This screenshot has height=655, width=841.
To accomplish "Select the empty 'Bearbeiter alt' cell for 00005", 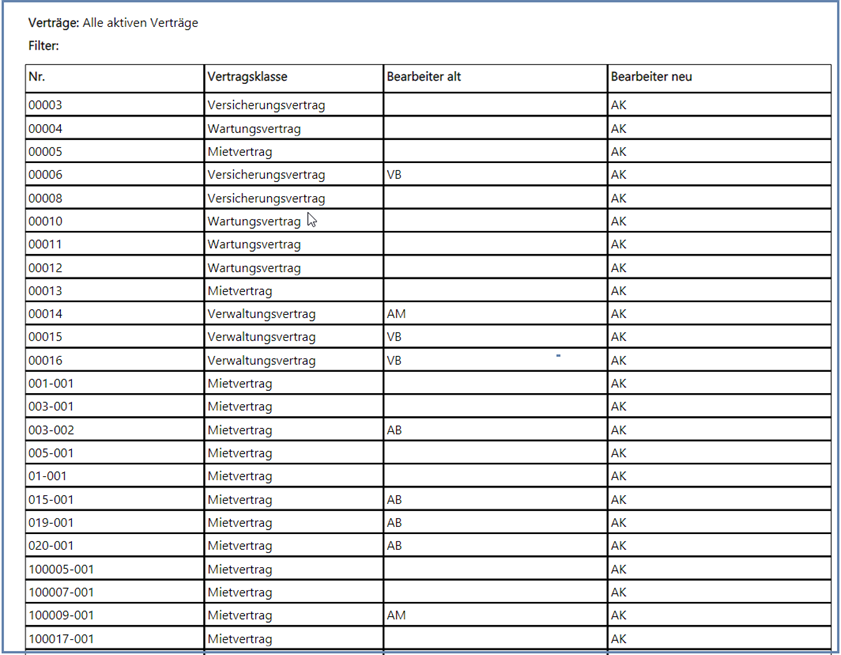I will pyautogui.click(x=495, y=152).
